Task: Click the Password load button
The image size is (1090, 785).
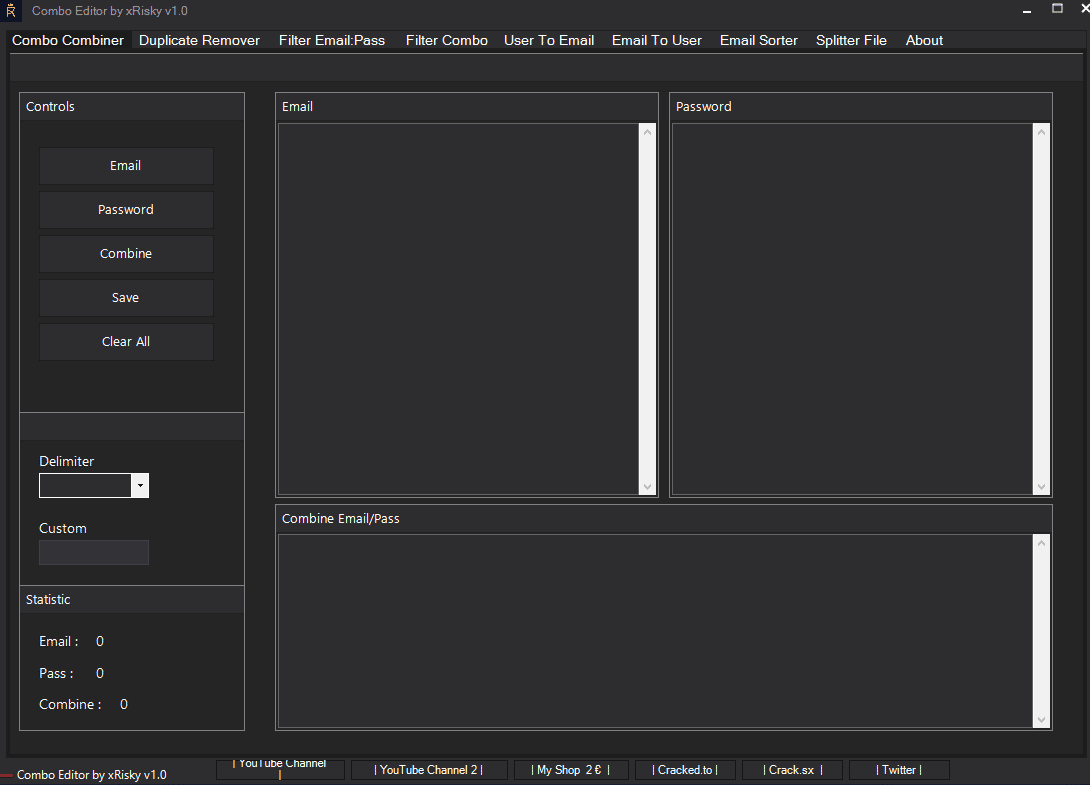Action: point(125,209)
